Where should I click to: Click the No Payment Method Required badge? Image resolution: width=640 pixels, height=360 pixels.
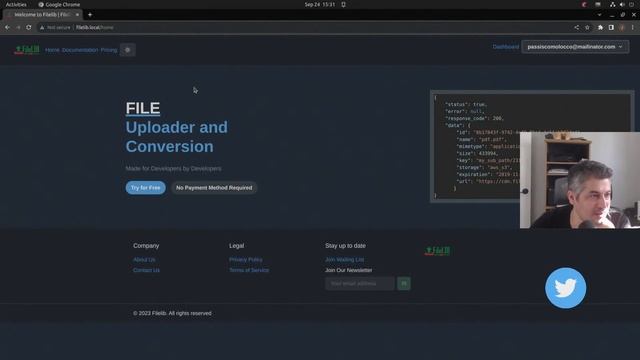pyautogui.click(x=214, y=188)
